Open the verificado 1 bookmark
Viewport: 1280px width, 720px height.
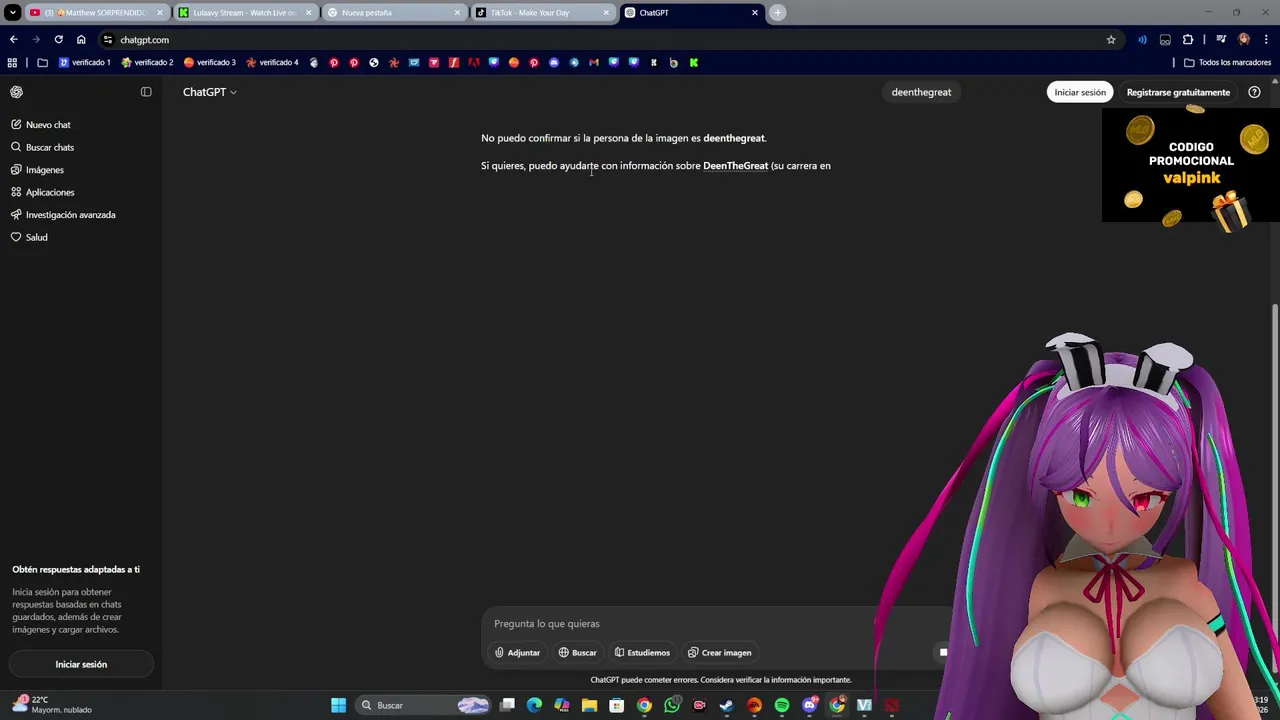click(84, 62)
